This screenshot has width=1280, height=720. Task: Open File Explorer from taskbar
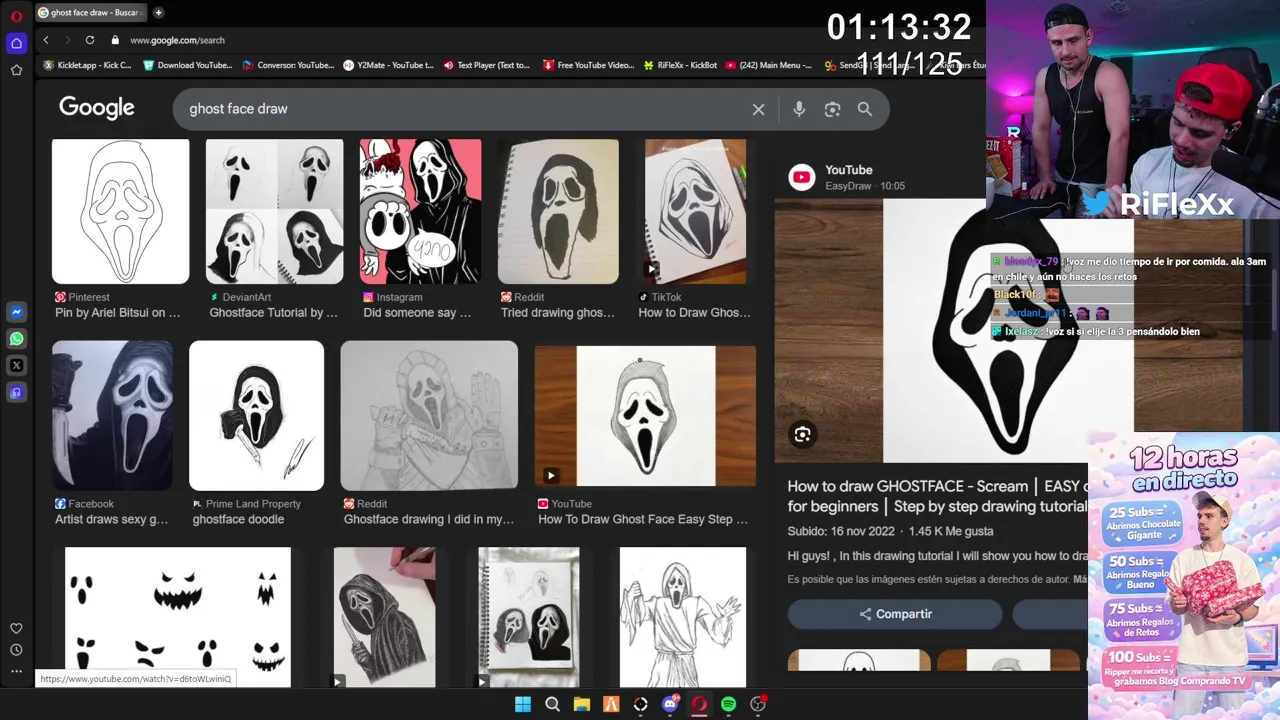581,704
